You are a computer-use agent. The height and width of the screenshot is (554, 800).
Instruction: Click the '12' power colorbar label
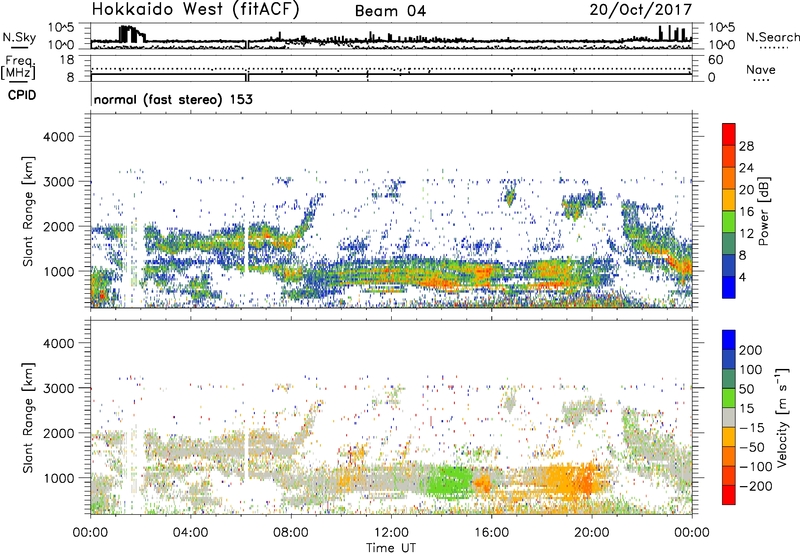(x=746, y=234)
